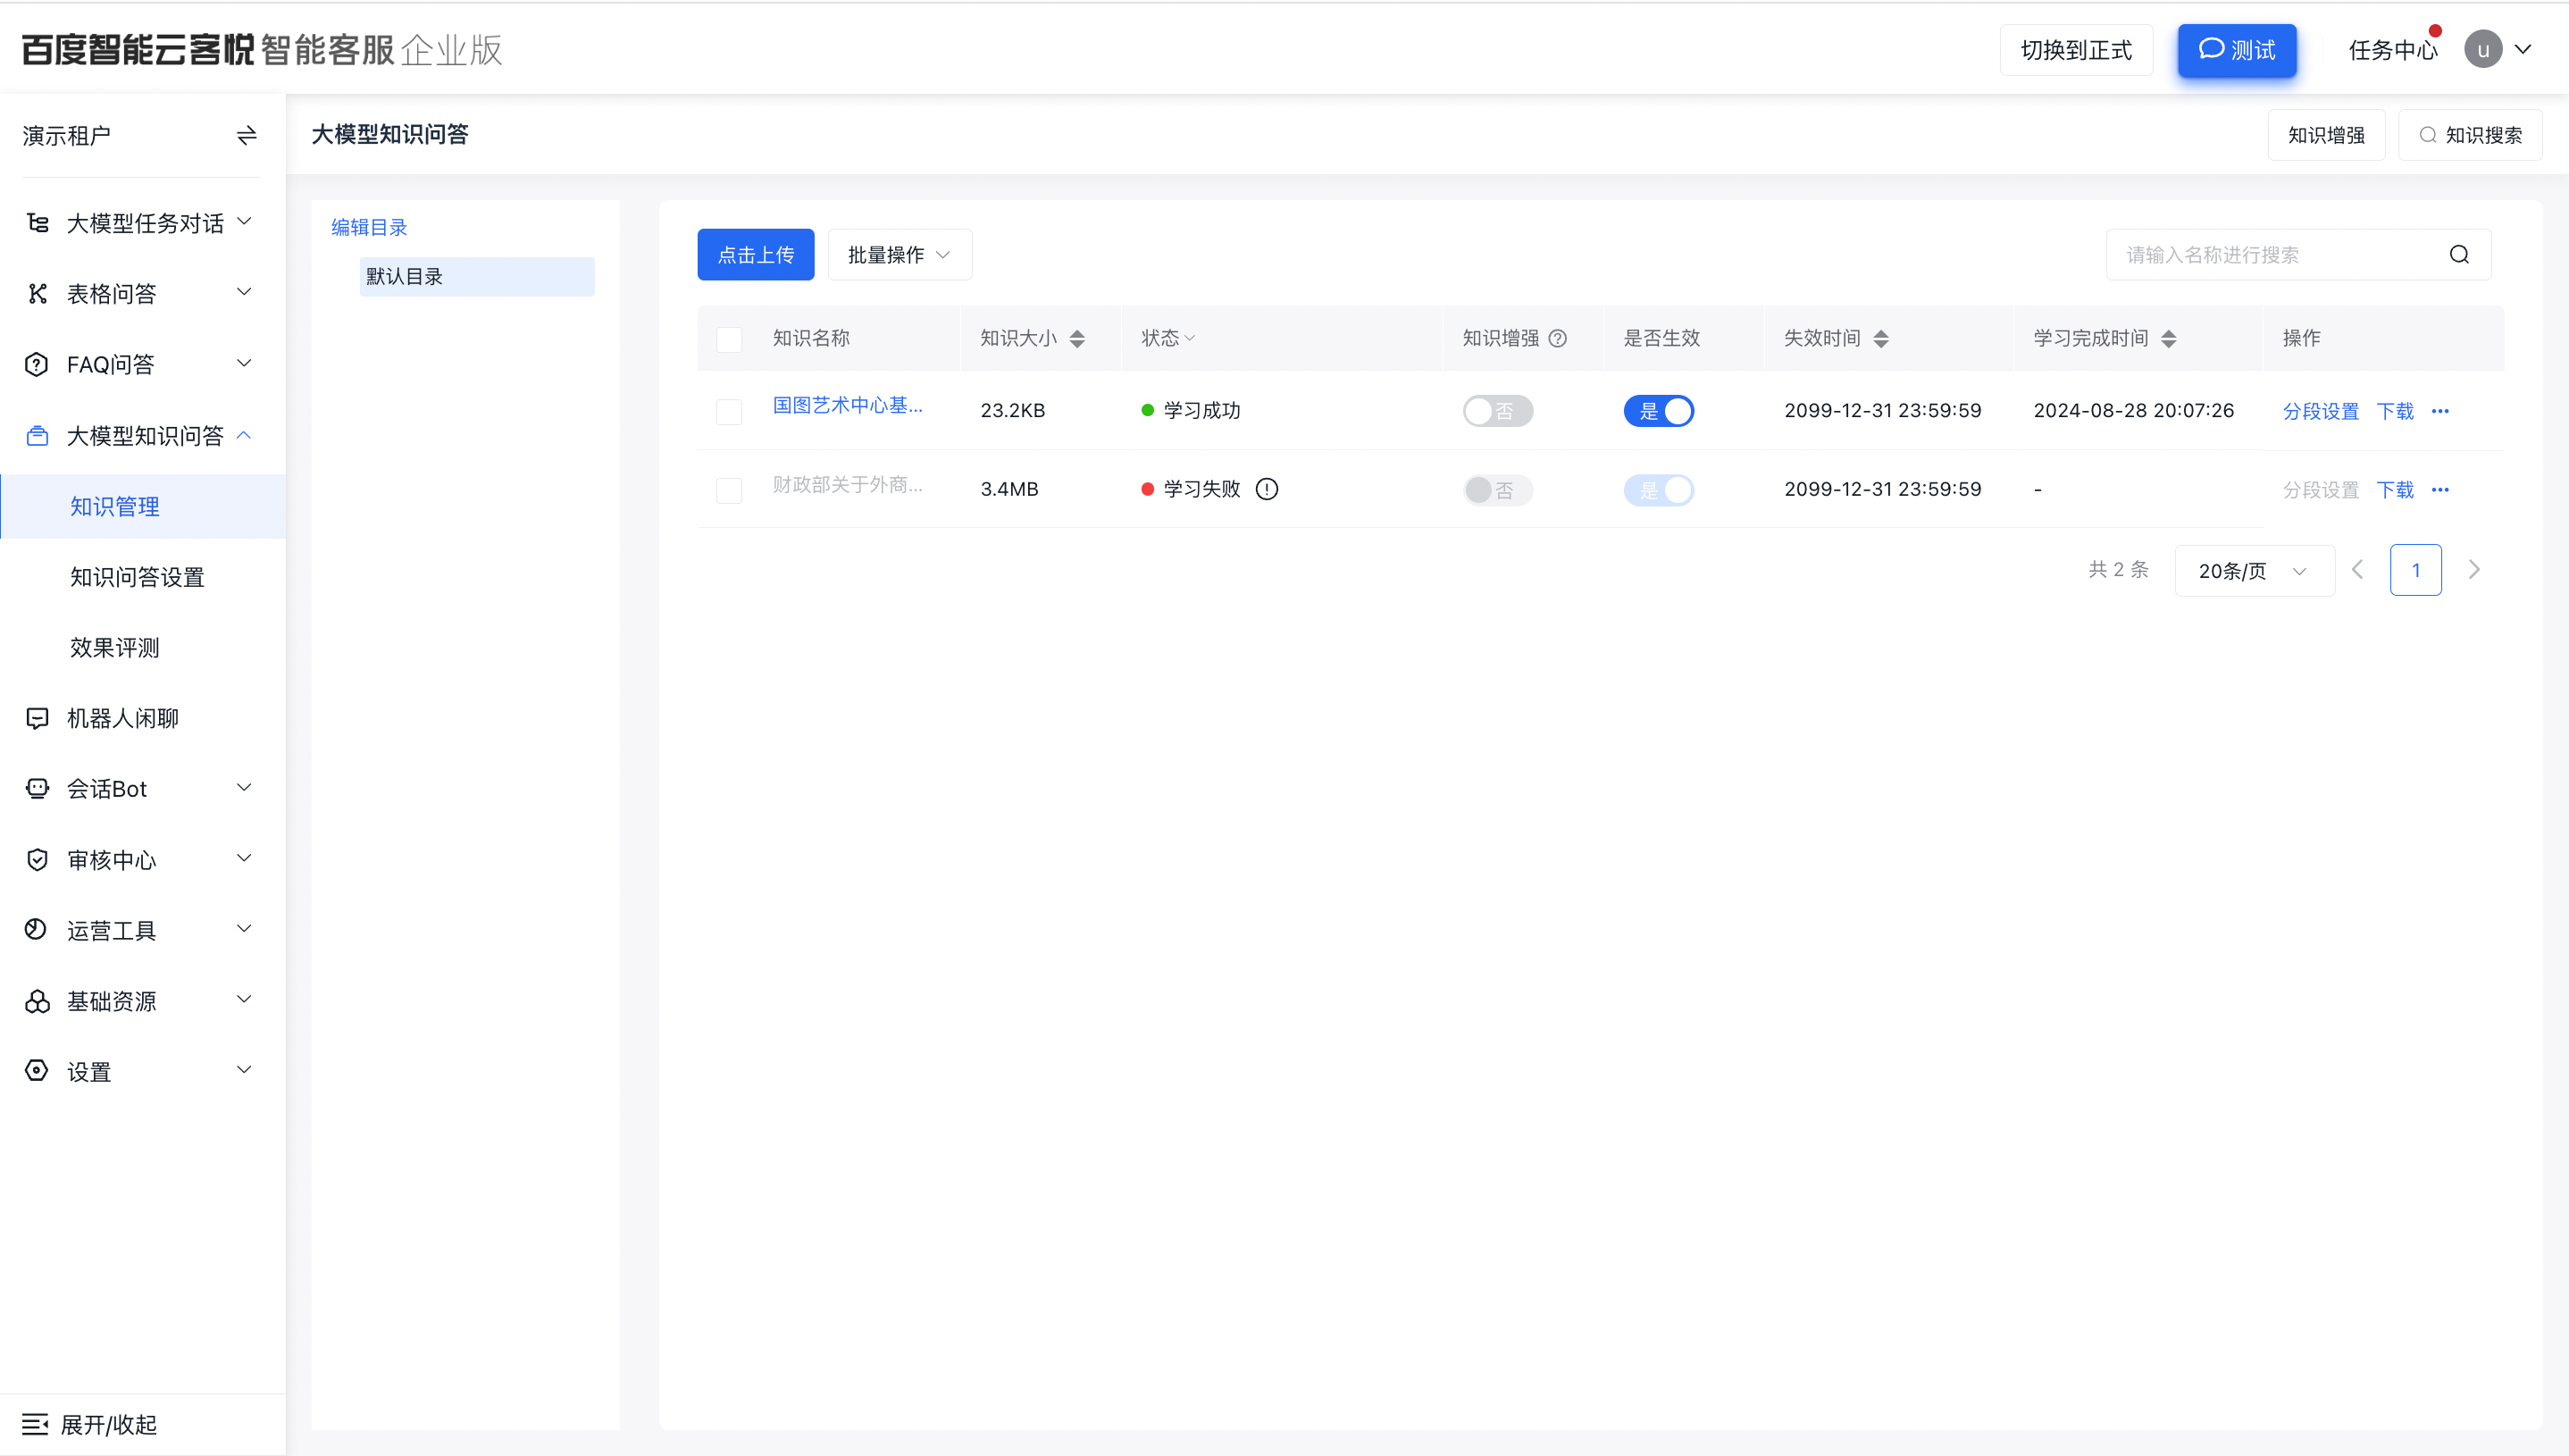Toggle 知识增强 switch for 国图艺术中心 row
The width and height of the screenshot is (2569, 1456).
[x=1497, y=411]
